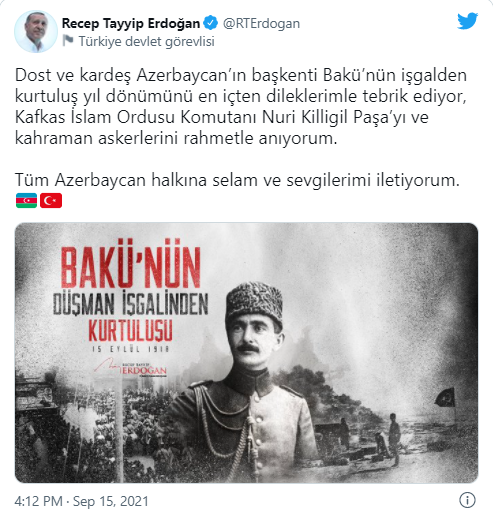Open the Recep Tayyip Erdoğan display name
Screen dimensions: 493x518
(x=131, y=23)
